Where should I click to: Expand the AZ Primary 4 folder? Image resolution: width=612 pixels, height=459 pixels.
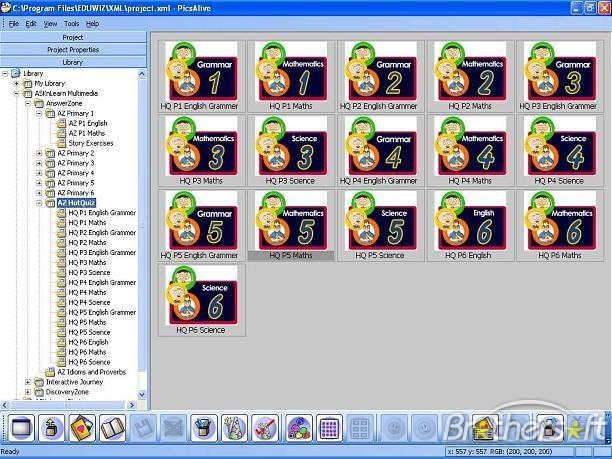point(39,173)
